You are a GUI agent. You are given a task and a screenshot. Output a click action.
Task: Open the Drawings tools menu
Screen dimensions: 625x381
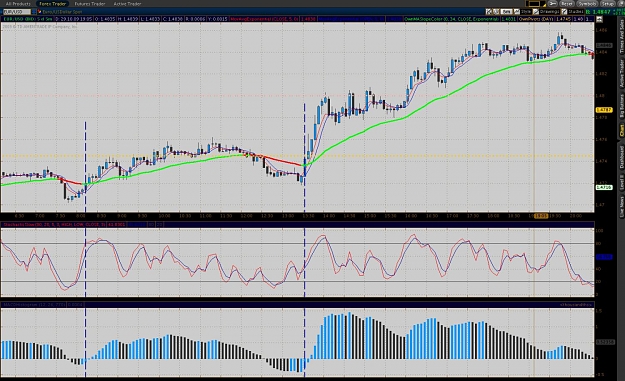pyautogui.click(x=546, y=12)
